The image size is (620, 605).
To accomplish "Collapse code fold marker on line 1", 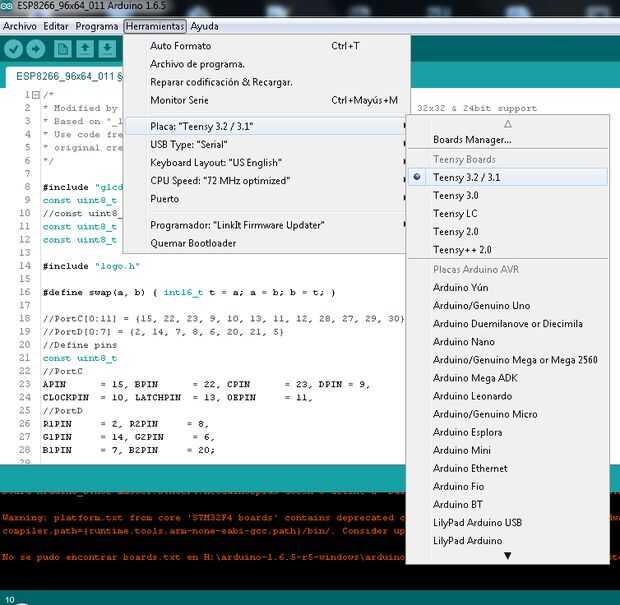I will click(x=36, y=95).
